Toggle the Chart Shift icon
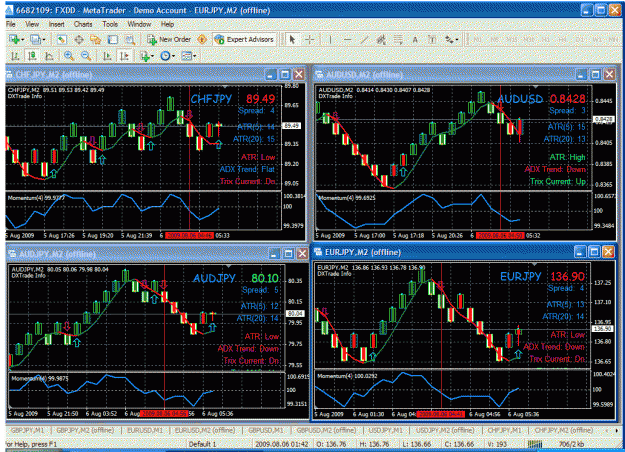 (124, 56)
